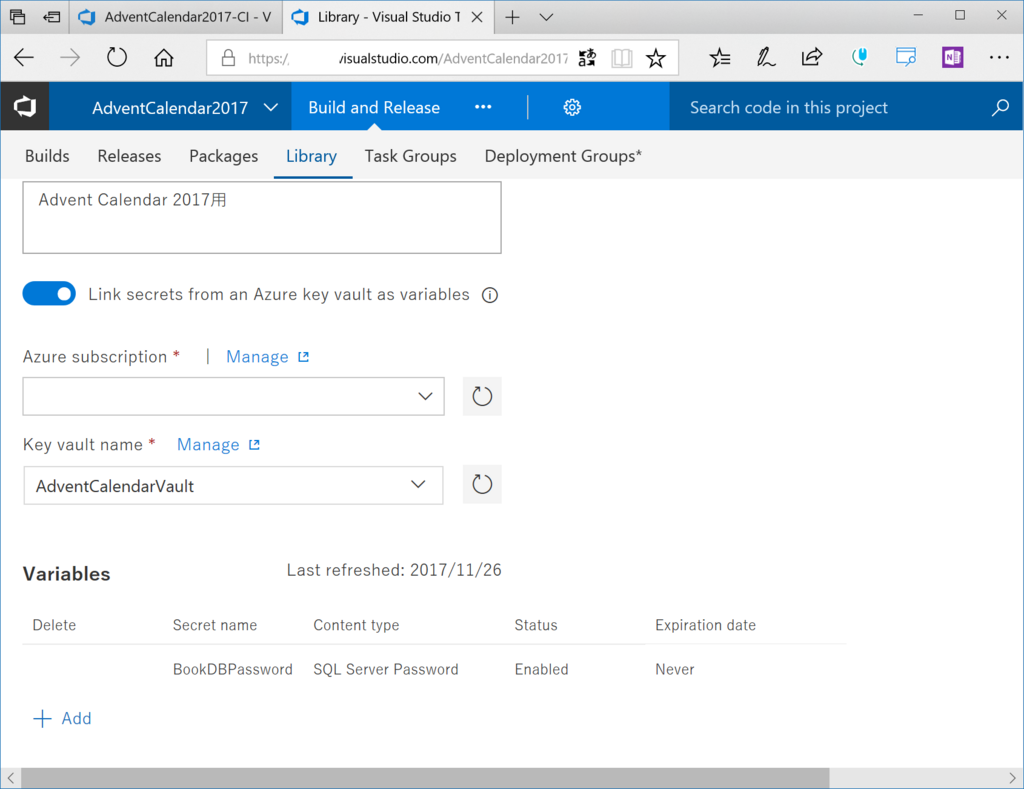This screenshot has width=1024, height=789.
Task: Click the Status column header
Action: pos(536,625)
